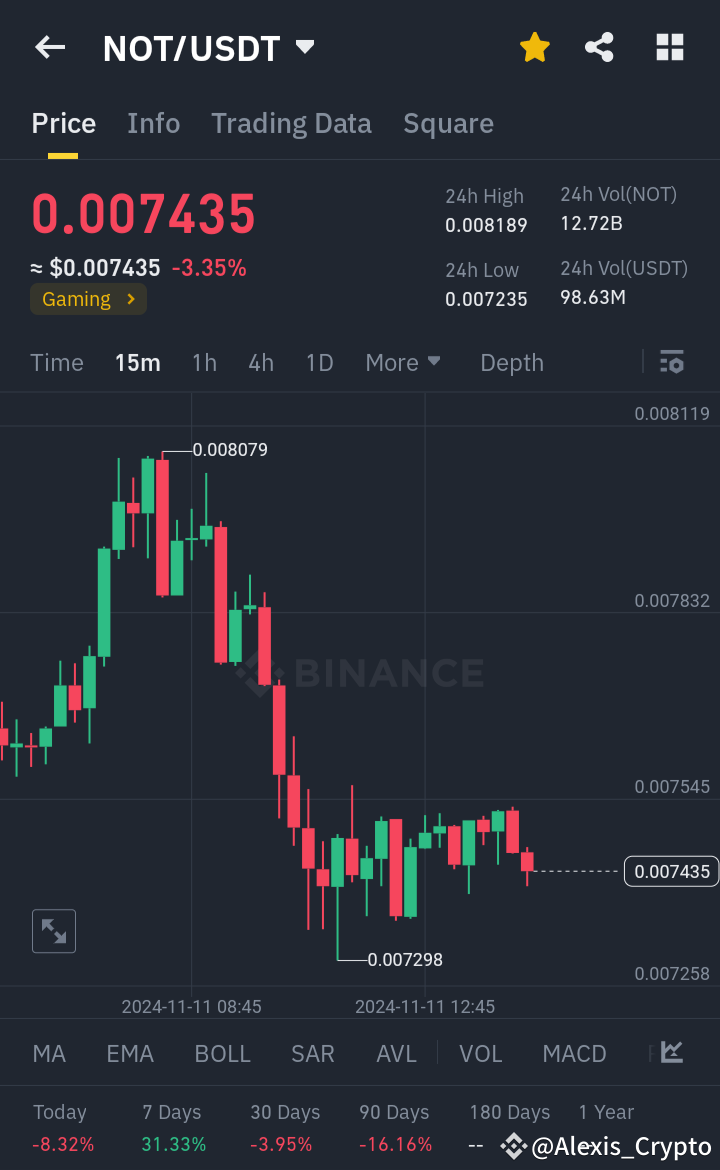Select the 1D chart interval
The width and height of the screenshot is (720, 1170).
[319, 362]
